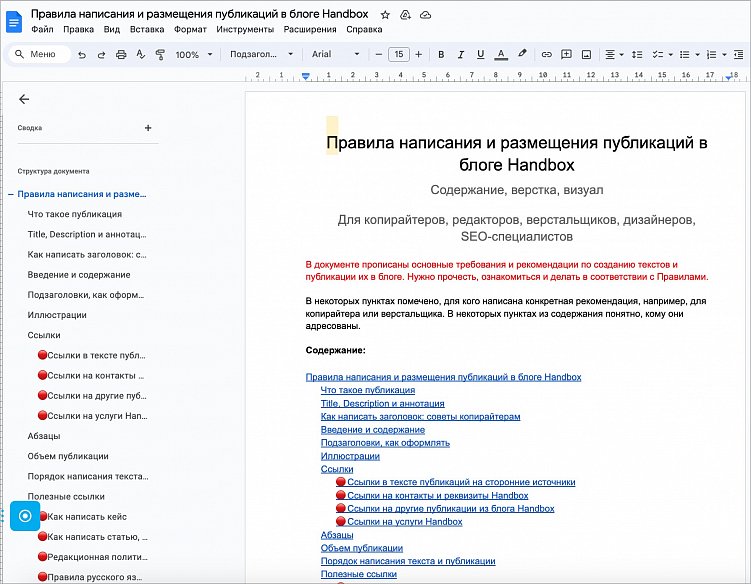Viewport: 751px width, 584px height.
Task: Follow contents link Подзаголовки, как оформлять
Action: click(x=385, y=443)
